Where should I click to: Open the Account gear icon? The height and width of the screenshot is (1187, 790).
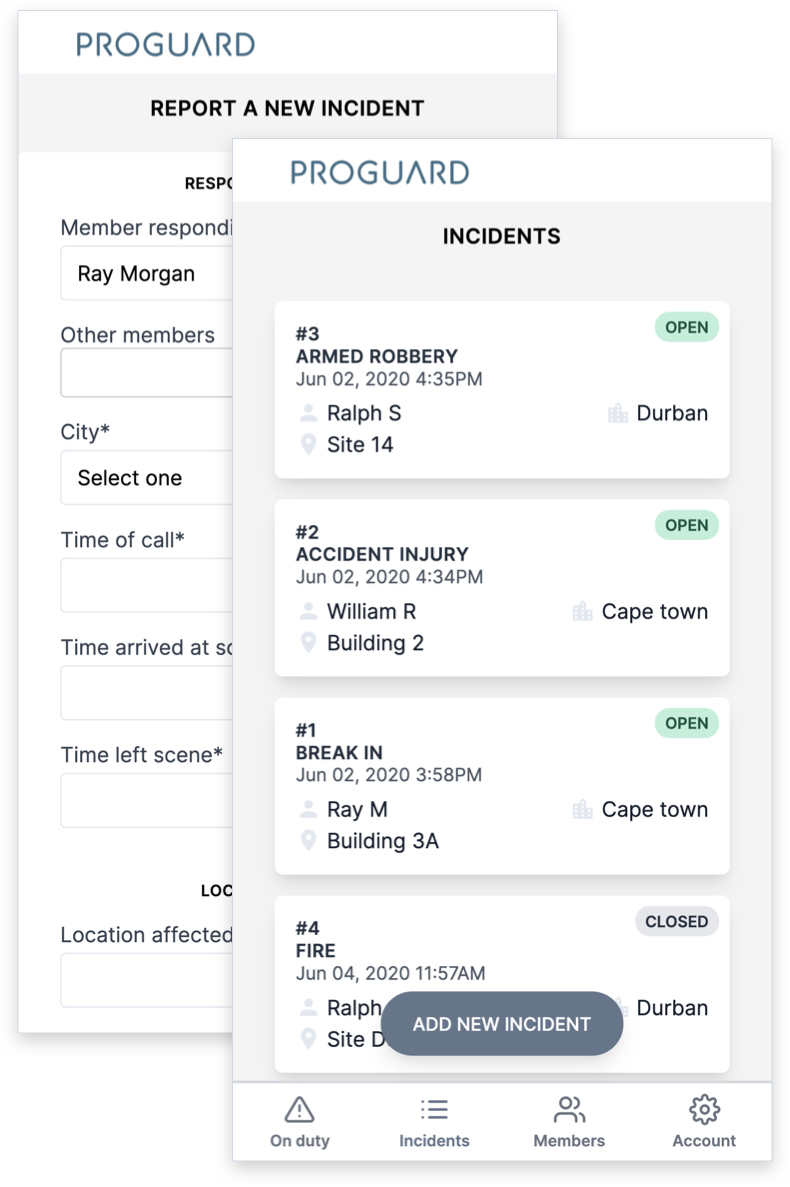(704, 1110)
